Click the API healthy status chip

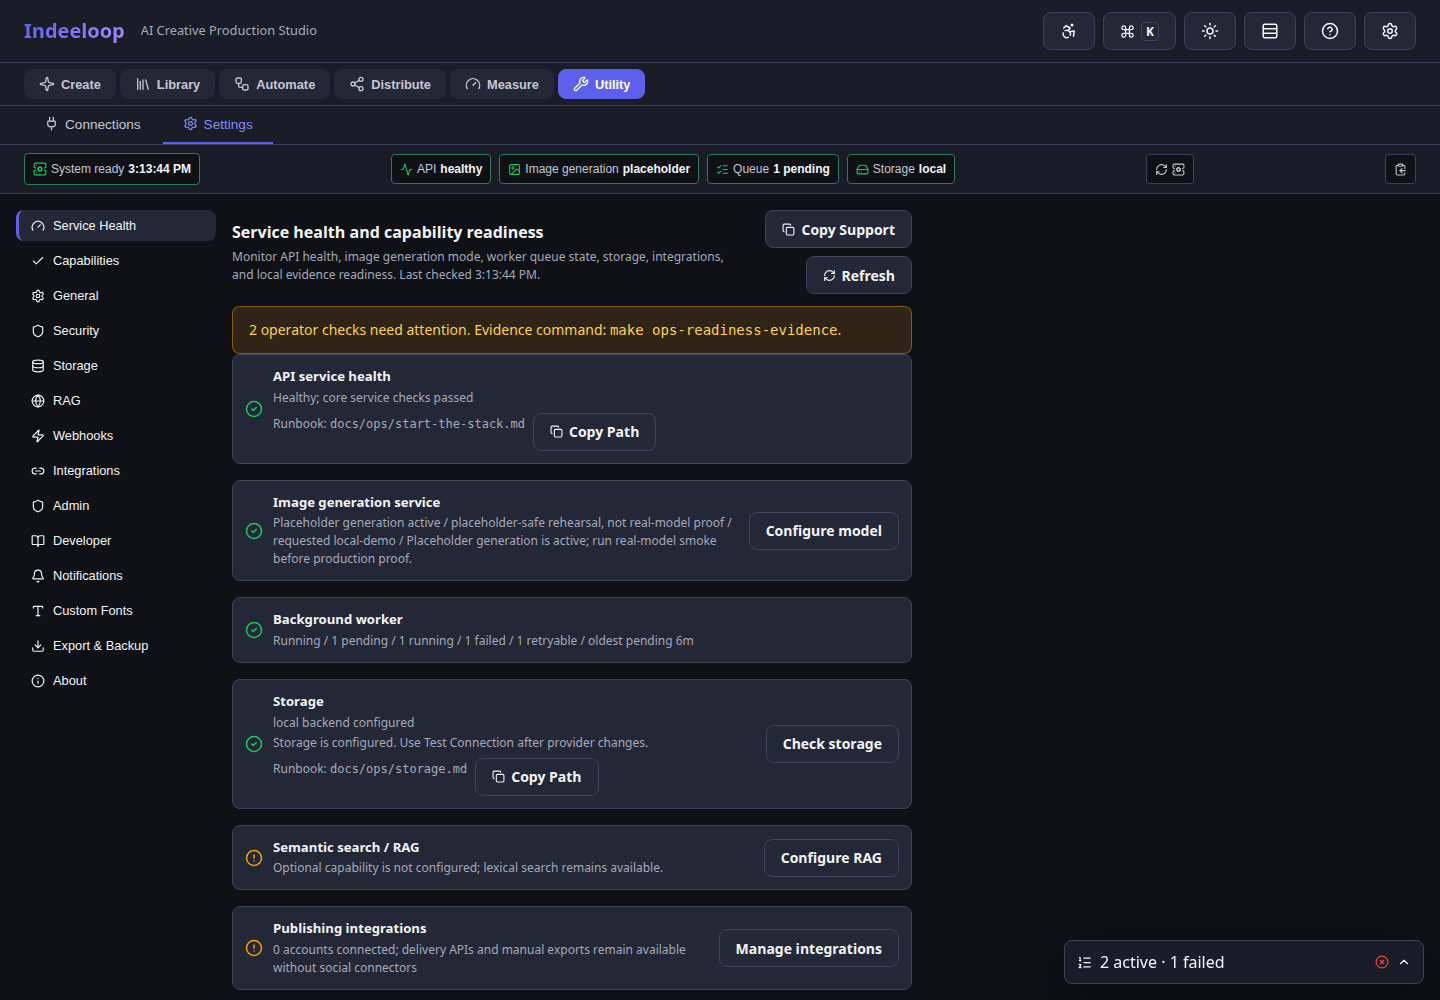(x=441, y=169)
